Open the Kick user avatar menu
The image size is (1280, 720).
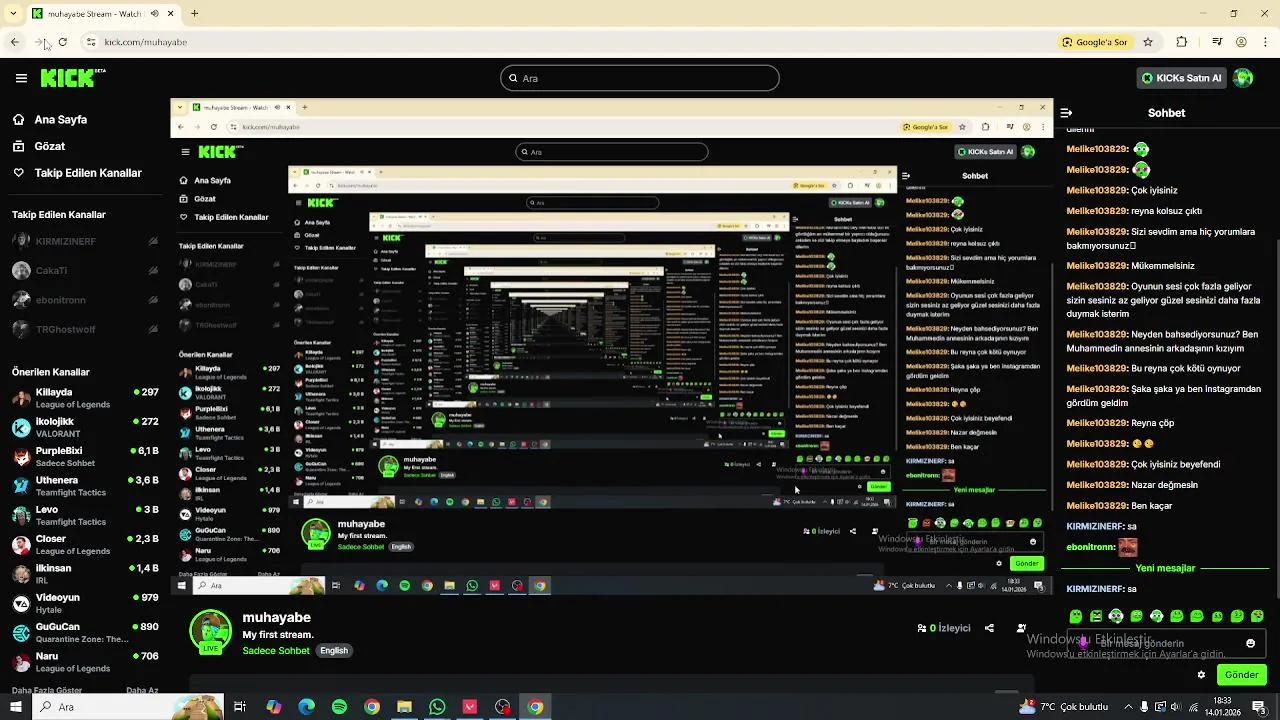pos(1243,78)
